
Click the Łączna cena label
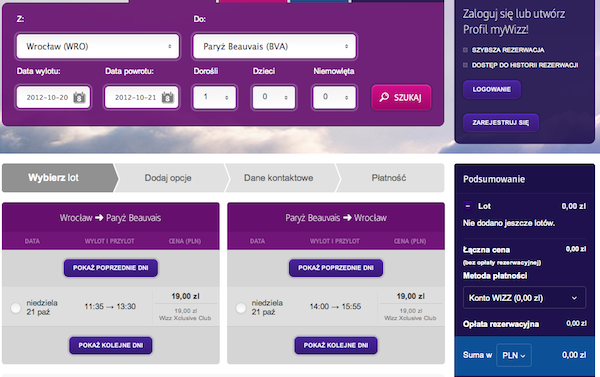tap(486, 250)
